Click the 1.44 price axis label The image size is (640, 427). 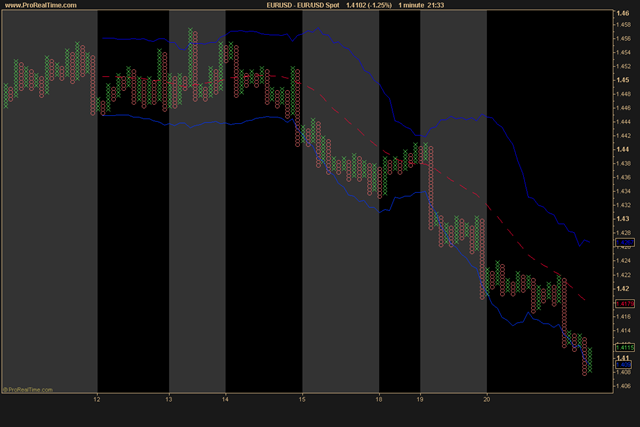[x=623, y=150]
